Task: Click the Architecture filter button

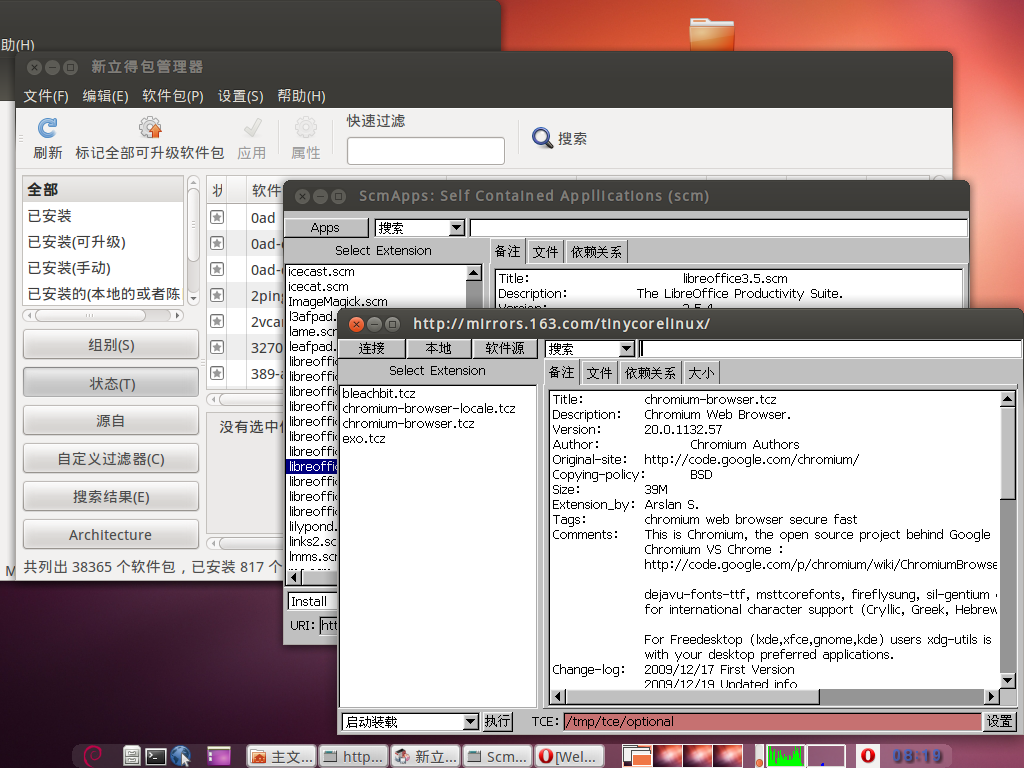Action: [x=111, y=534]
